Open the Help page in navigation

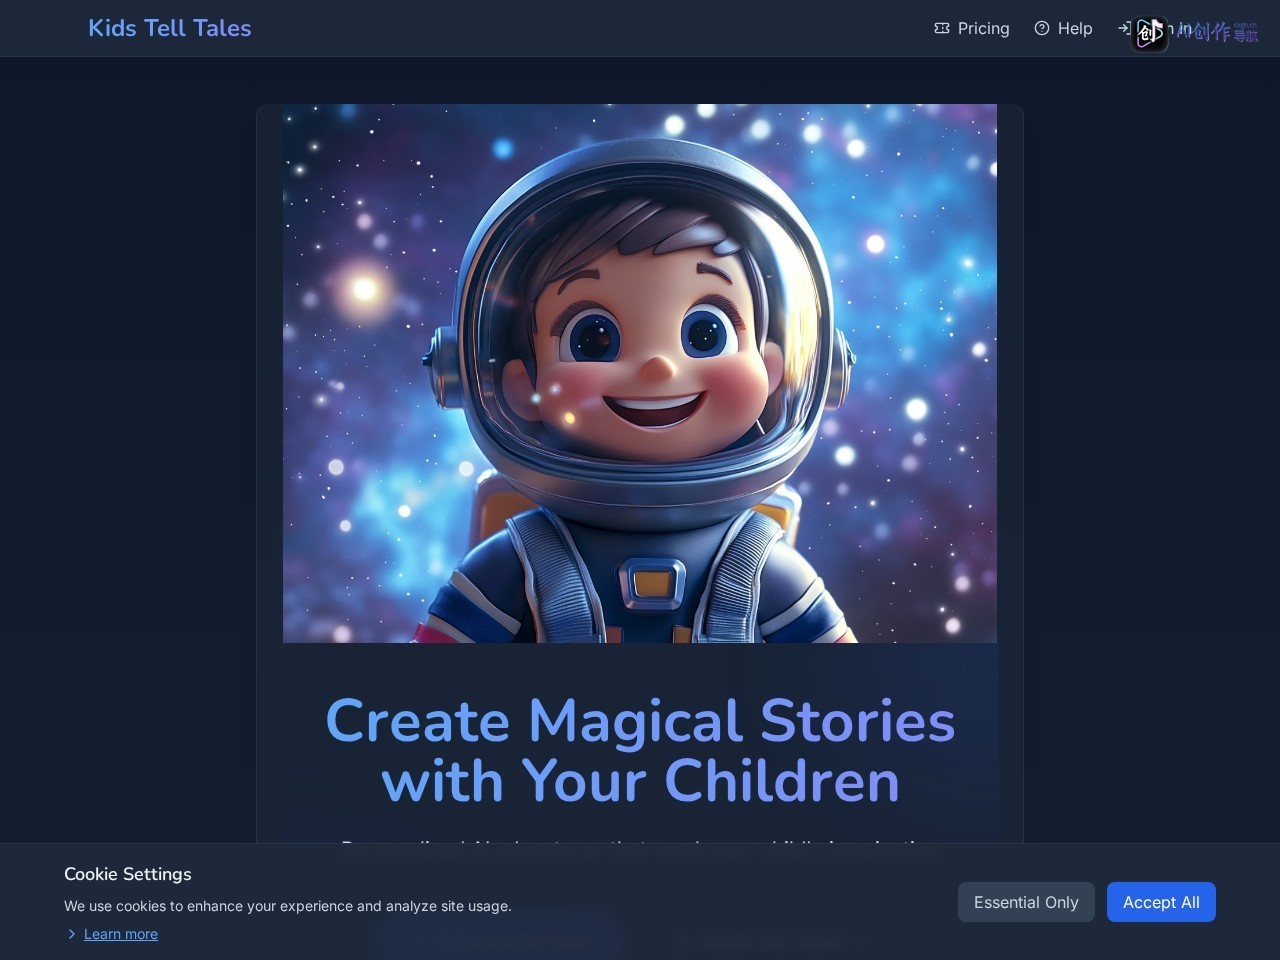click(1063, 28)
